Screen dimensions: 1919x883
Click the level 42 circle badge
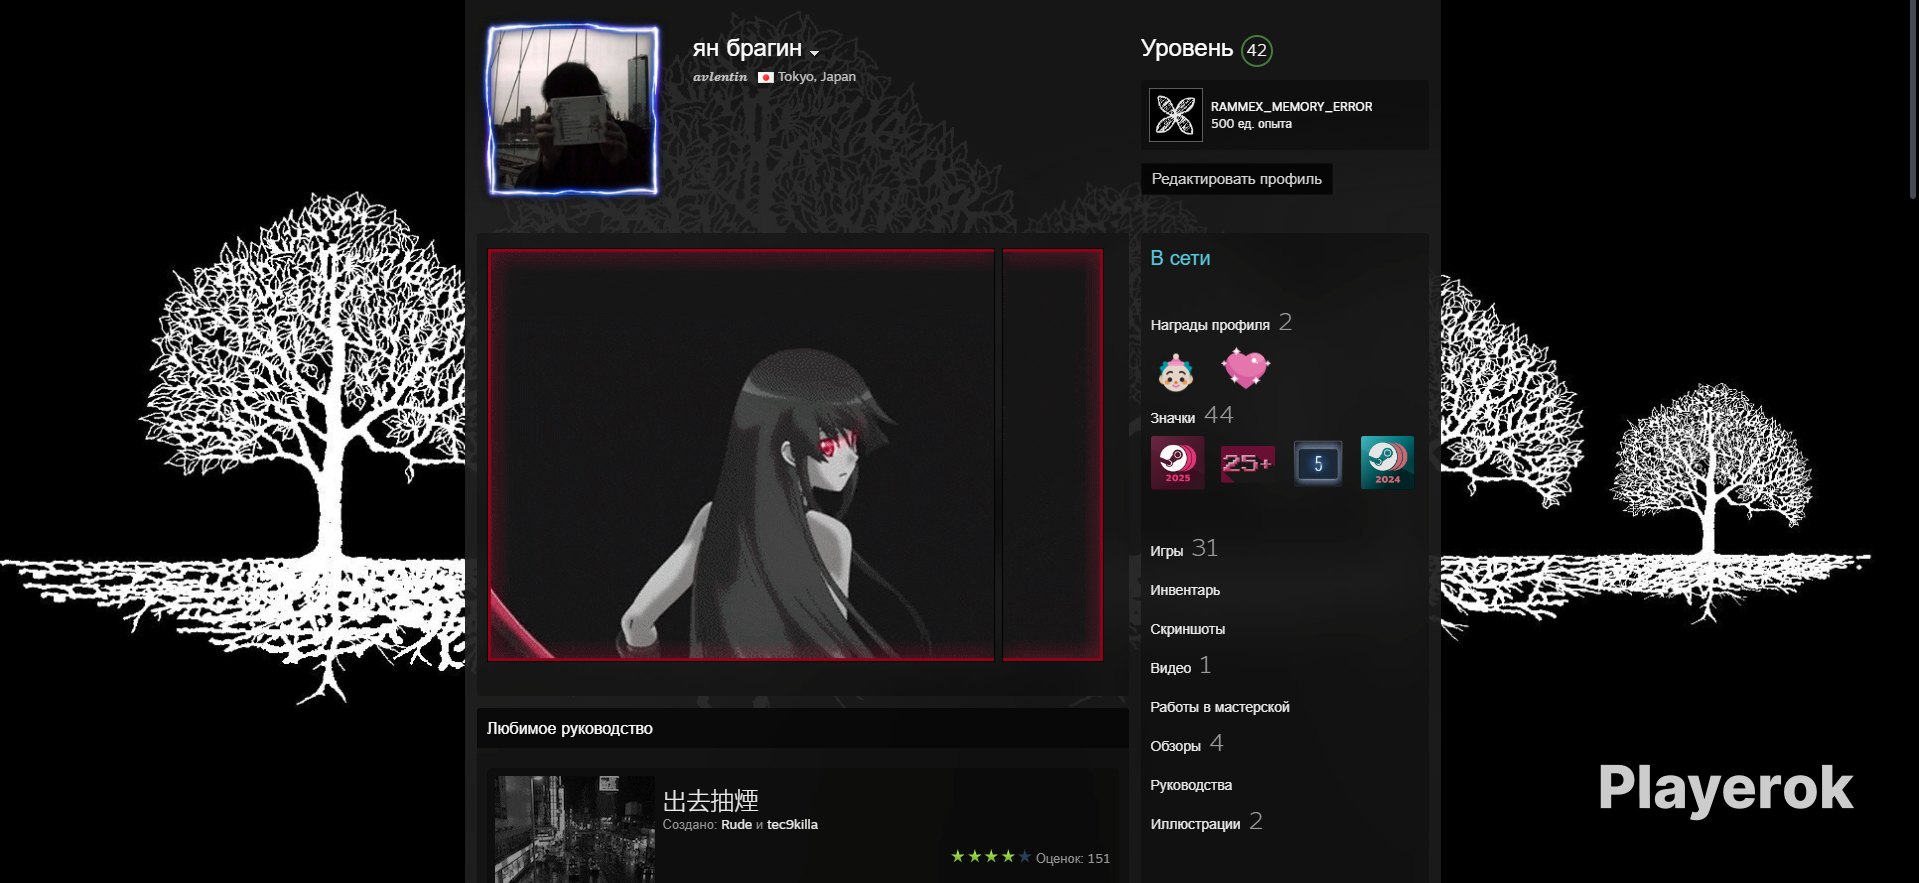click(1257, 50)
